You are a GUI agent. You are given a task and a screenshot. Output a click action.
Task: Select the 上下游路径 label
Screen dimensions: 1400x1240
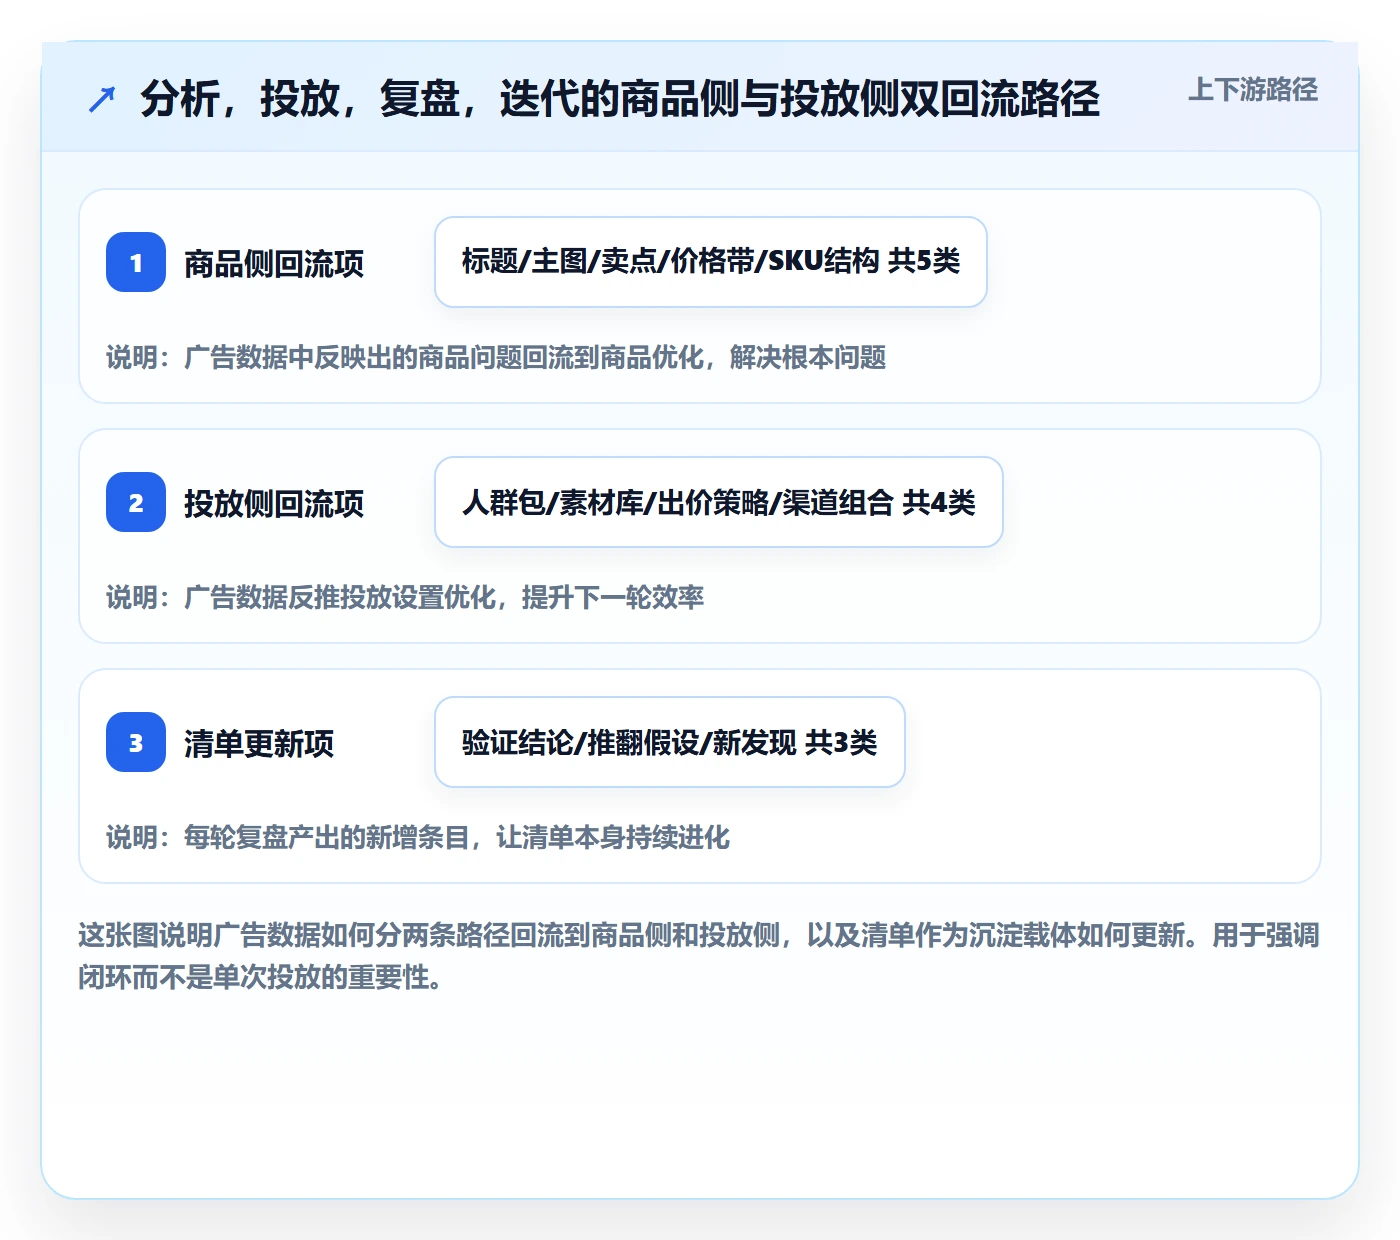[x=1253, y=90]
